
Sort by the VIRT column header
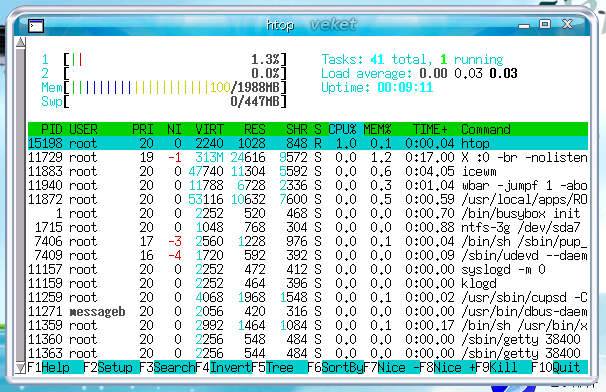coord(209,129)
